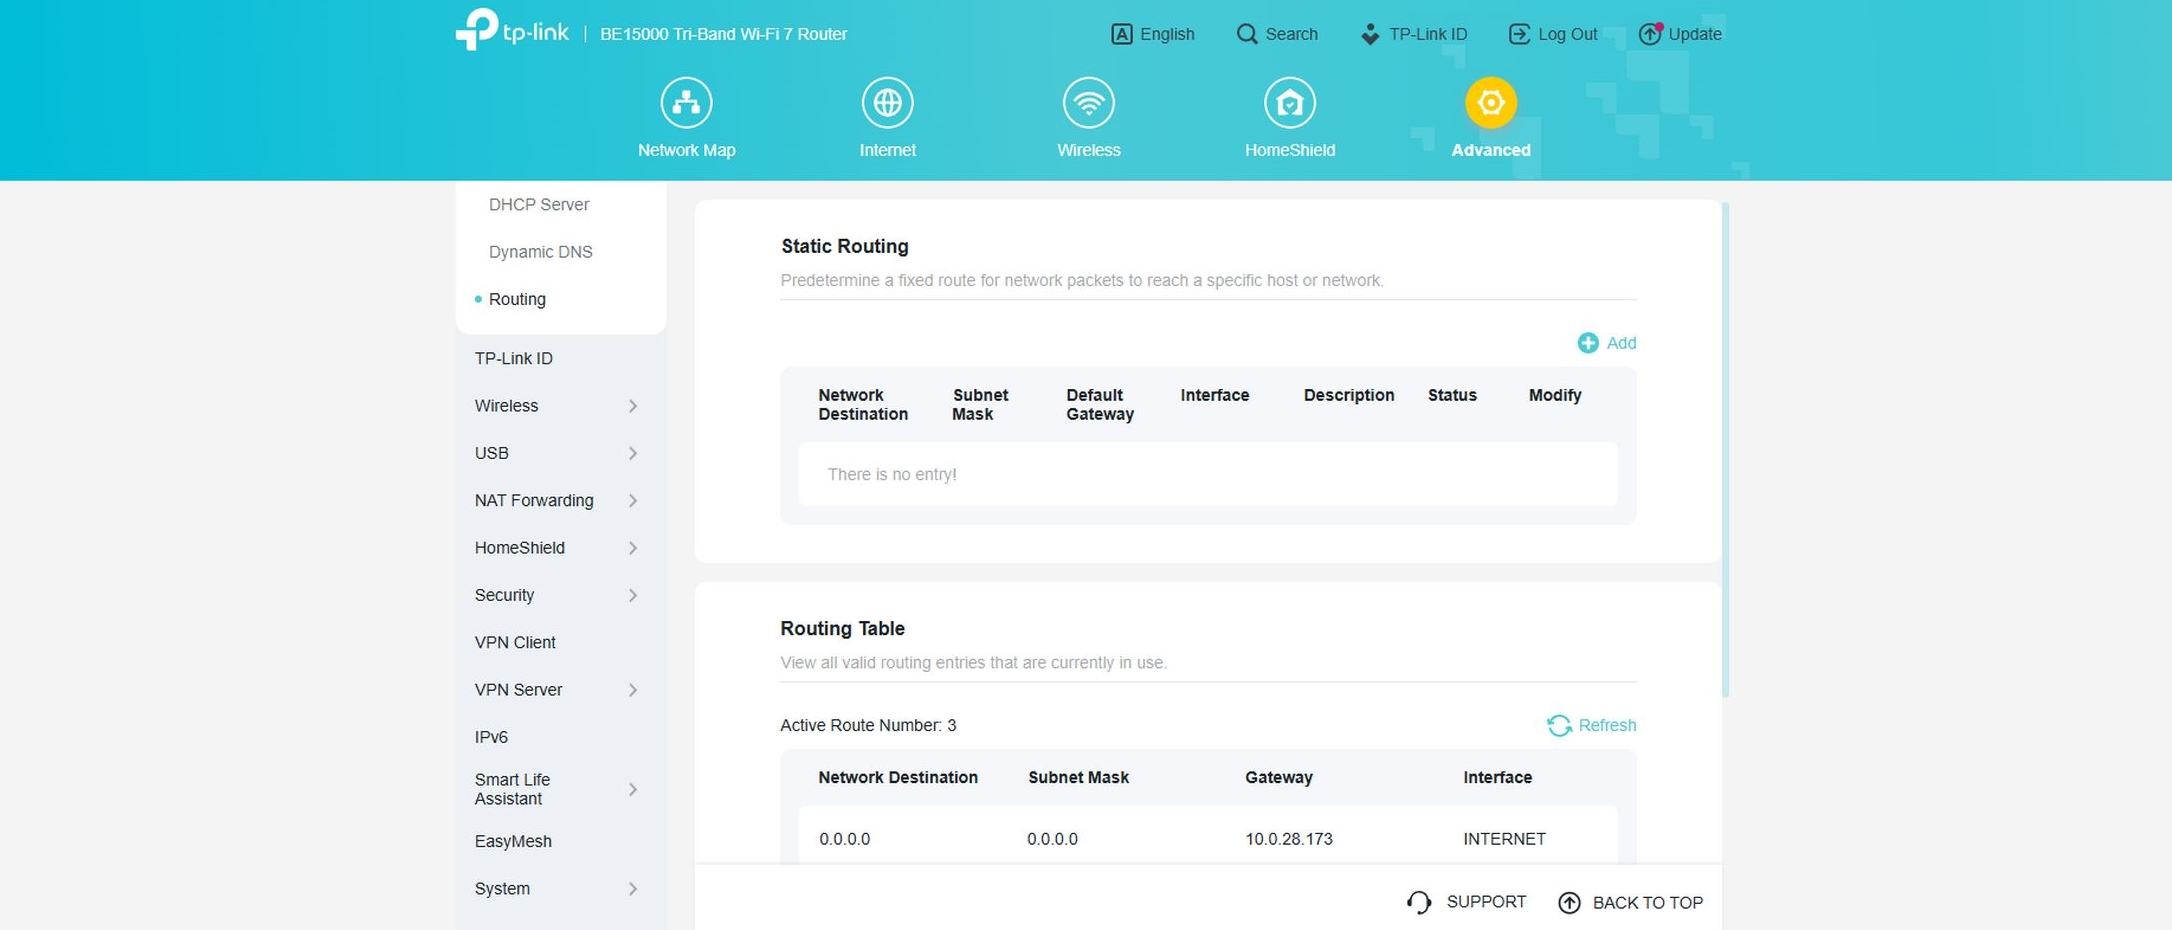Screen dimensions: 2172x930
Task: Expand the VPN Server menu
Action: click(555, 690)
